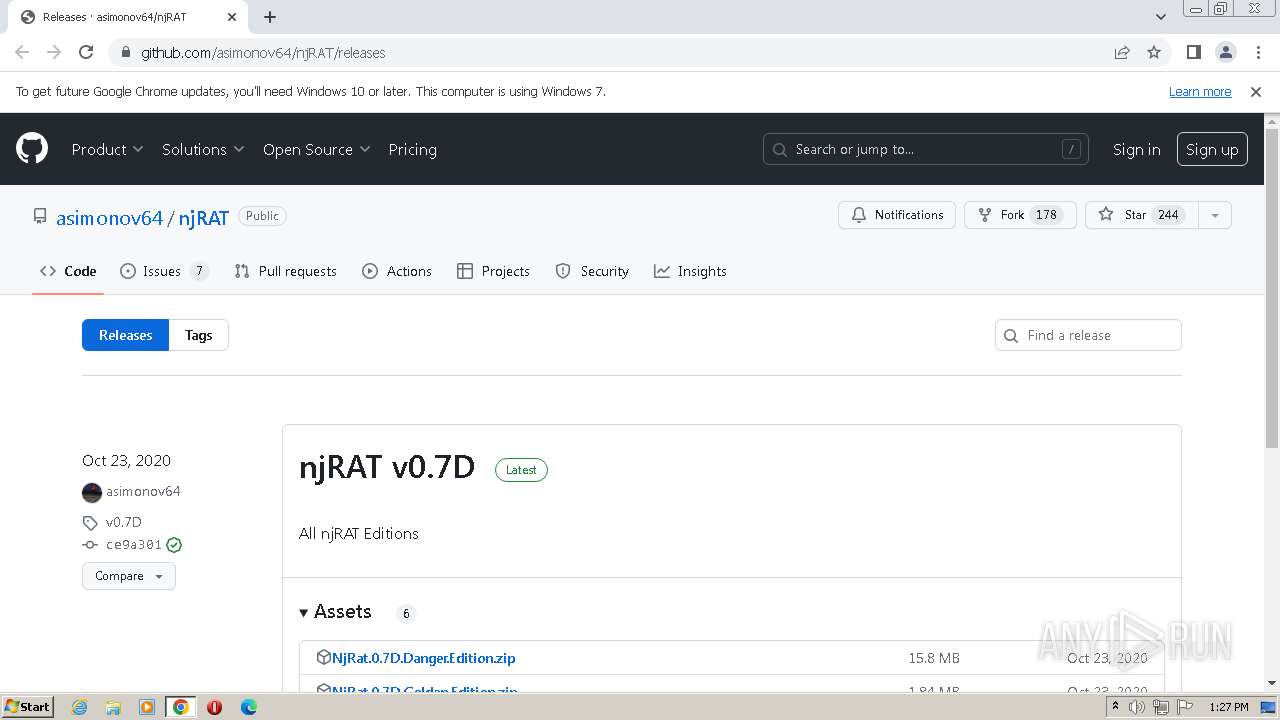Open commit ce9a301
The width and height of the screenshot is (1280, 720).
click(134, 545)
